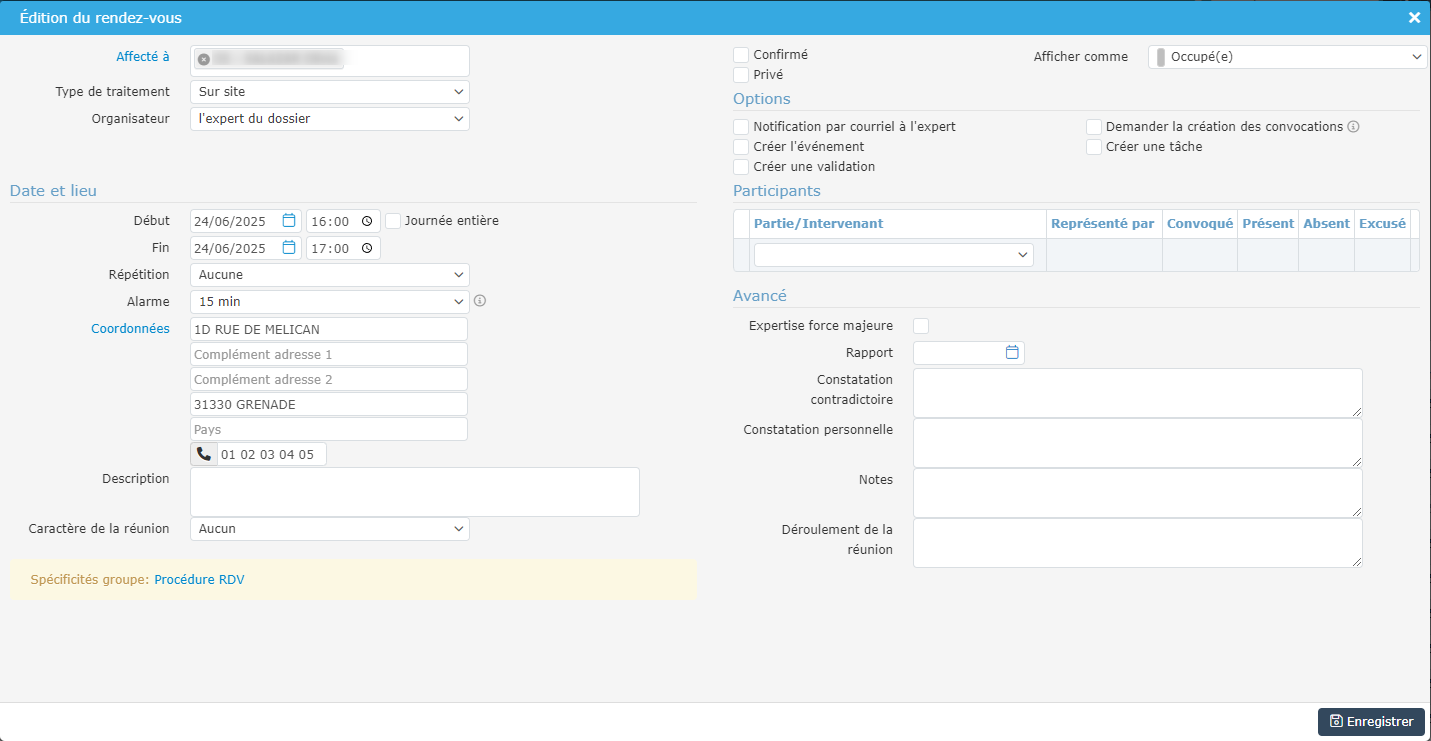1431x741 pixels.
Task: Click info icon beside convocations option
Action: tap(1354, 127)
